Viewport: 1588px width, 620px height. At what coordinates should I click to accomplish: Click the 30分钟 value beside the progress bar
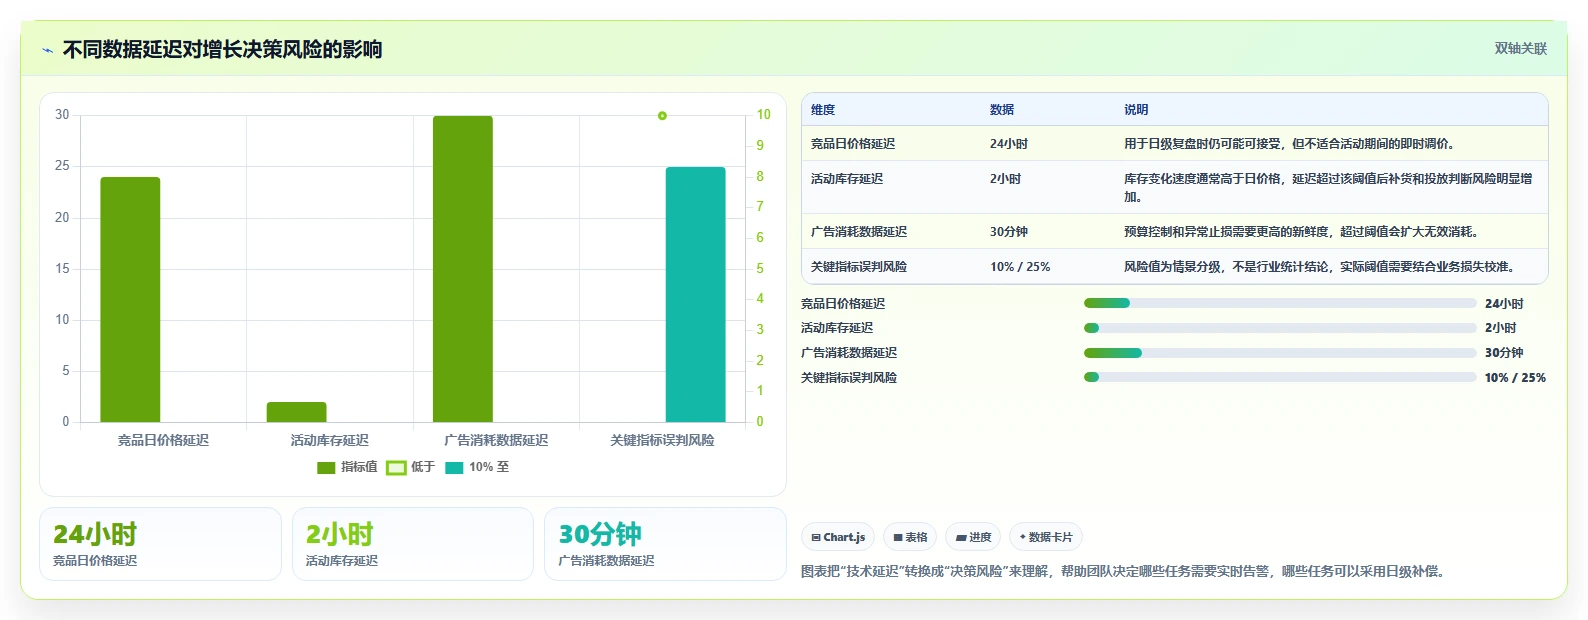[1504, 353]
